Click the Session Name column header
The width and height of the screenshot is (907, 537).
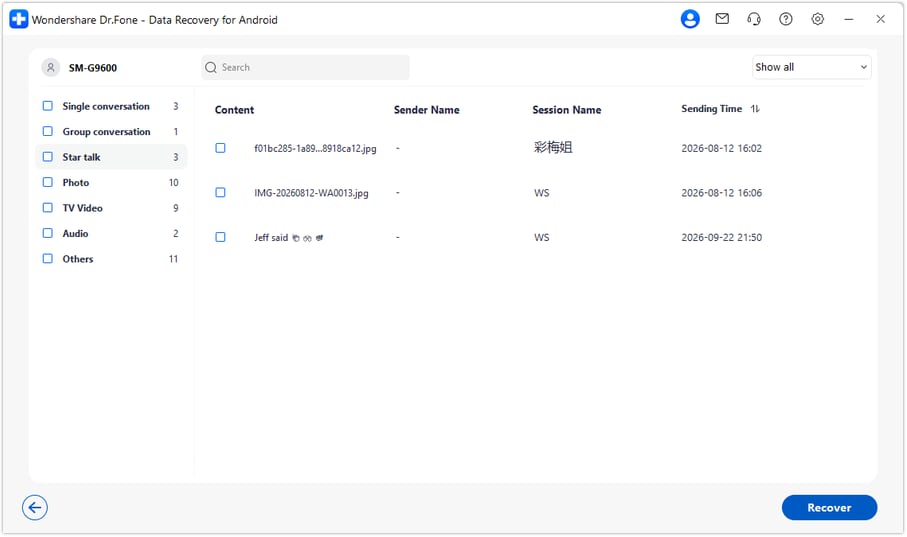[566, 110]
